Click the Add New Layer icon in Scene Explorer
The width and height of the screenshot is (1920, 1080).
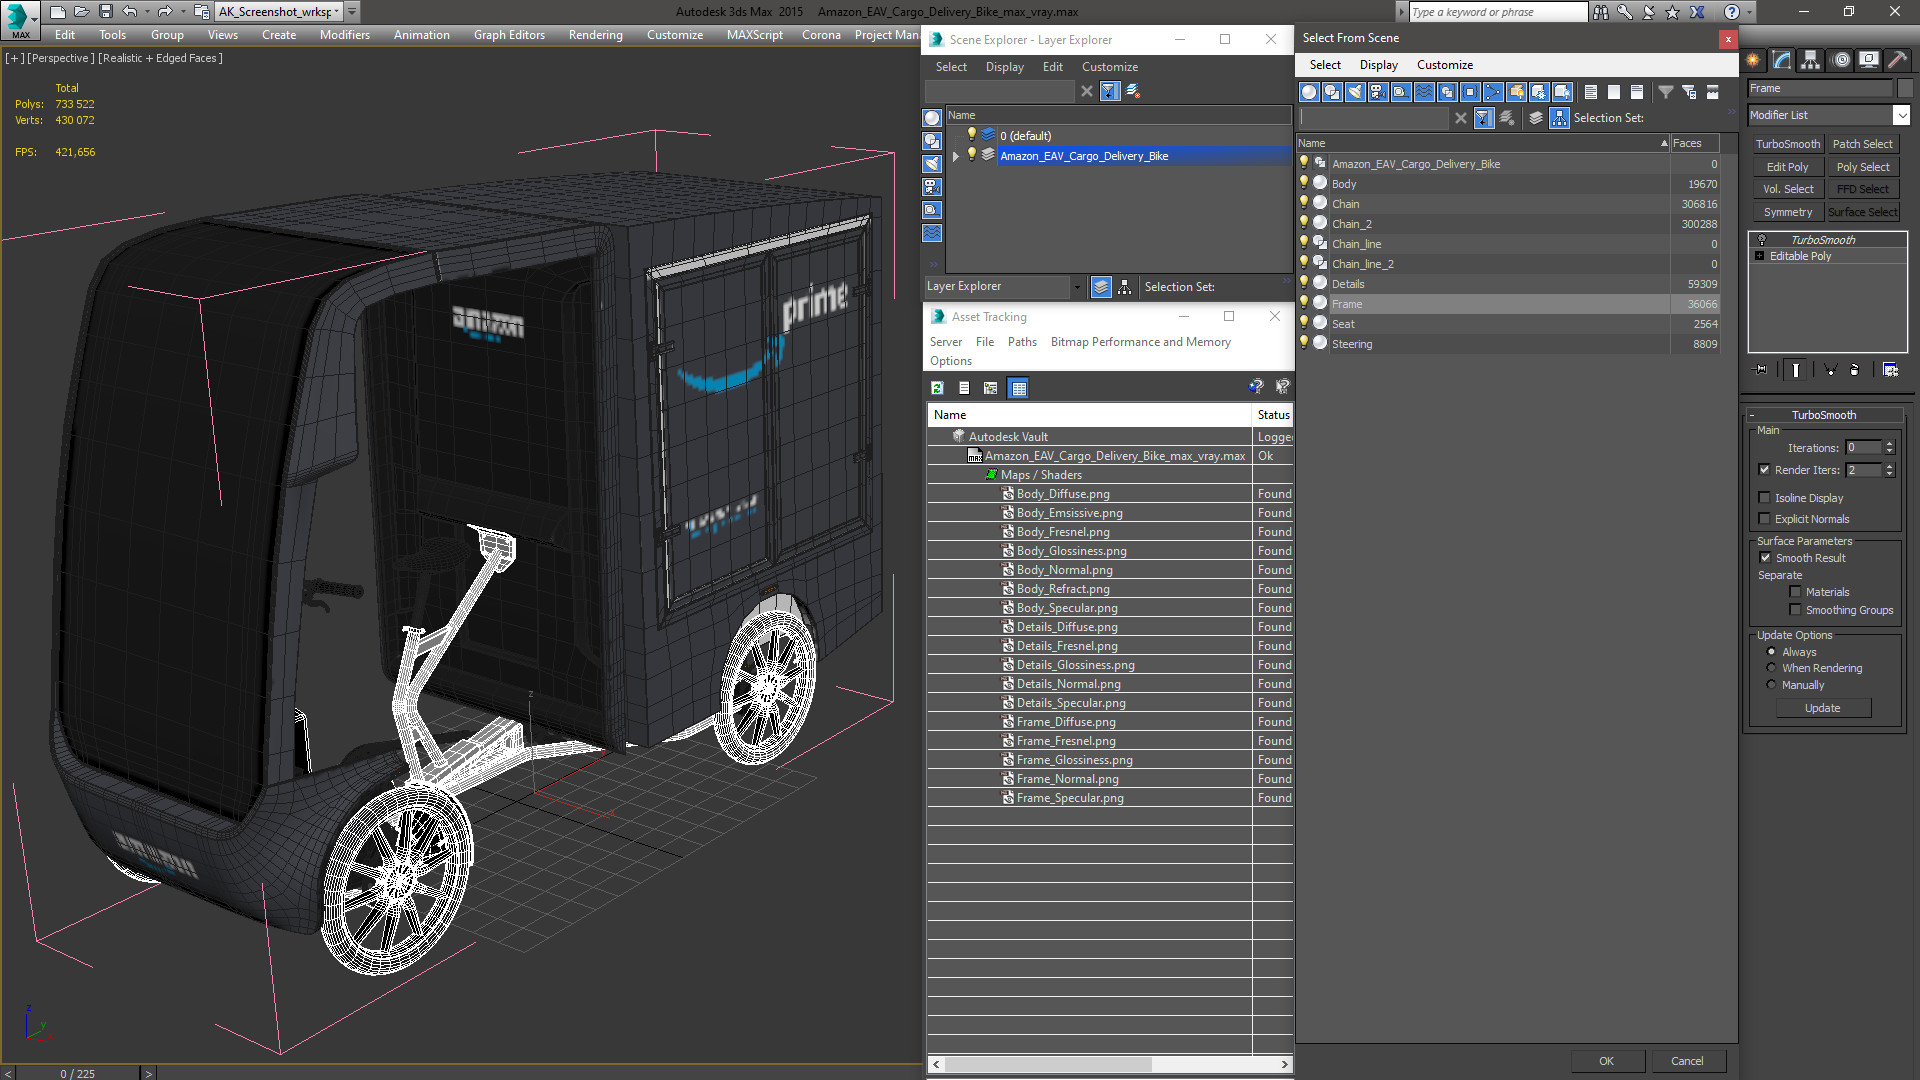pos(1133,91)
